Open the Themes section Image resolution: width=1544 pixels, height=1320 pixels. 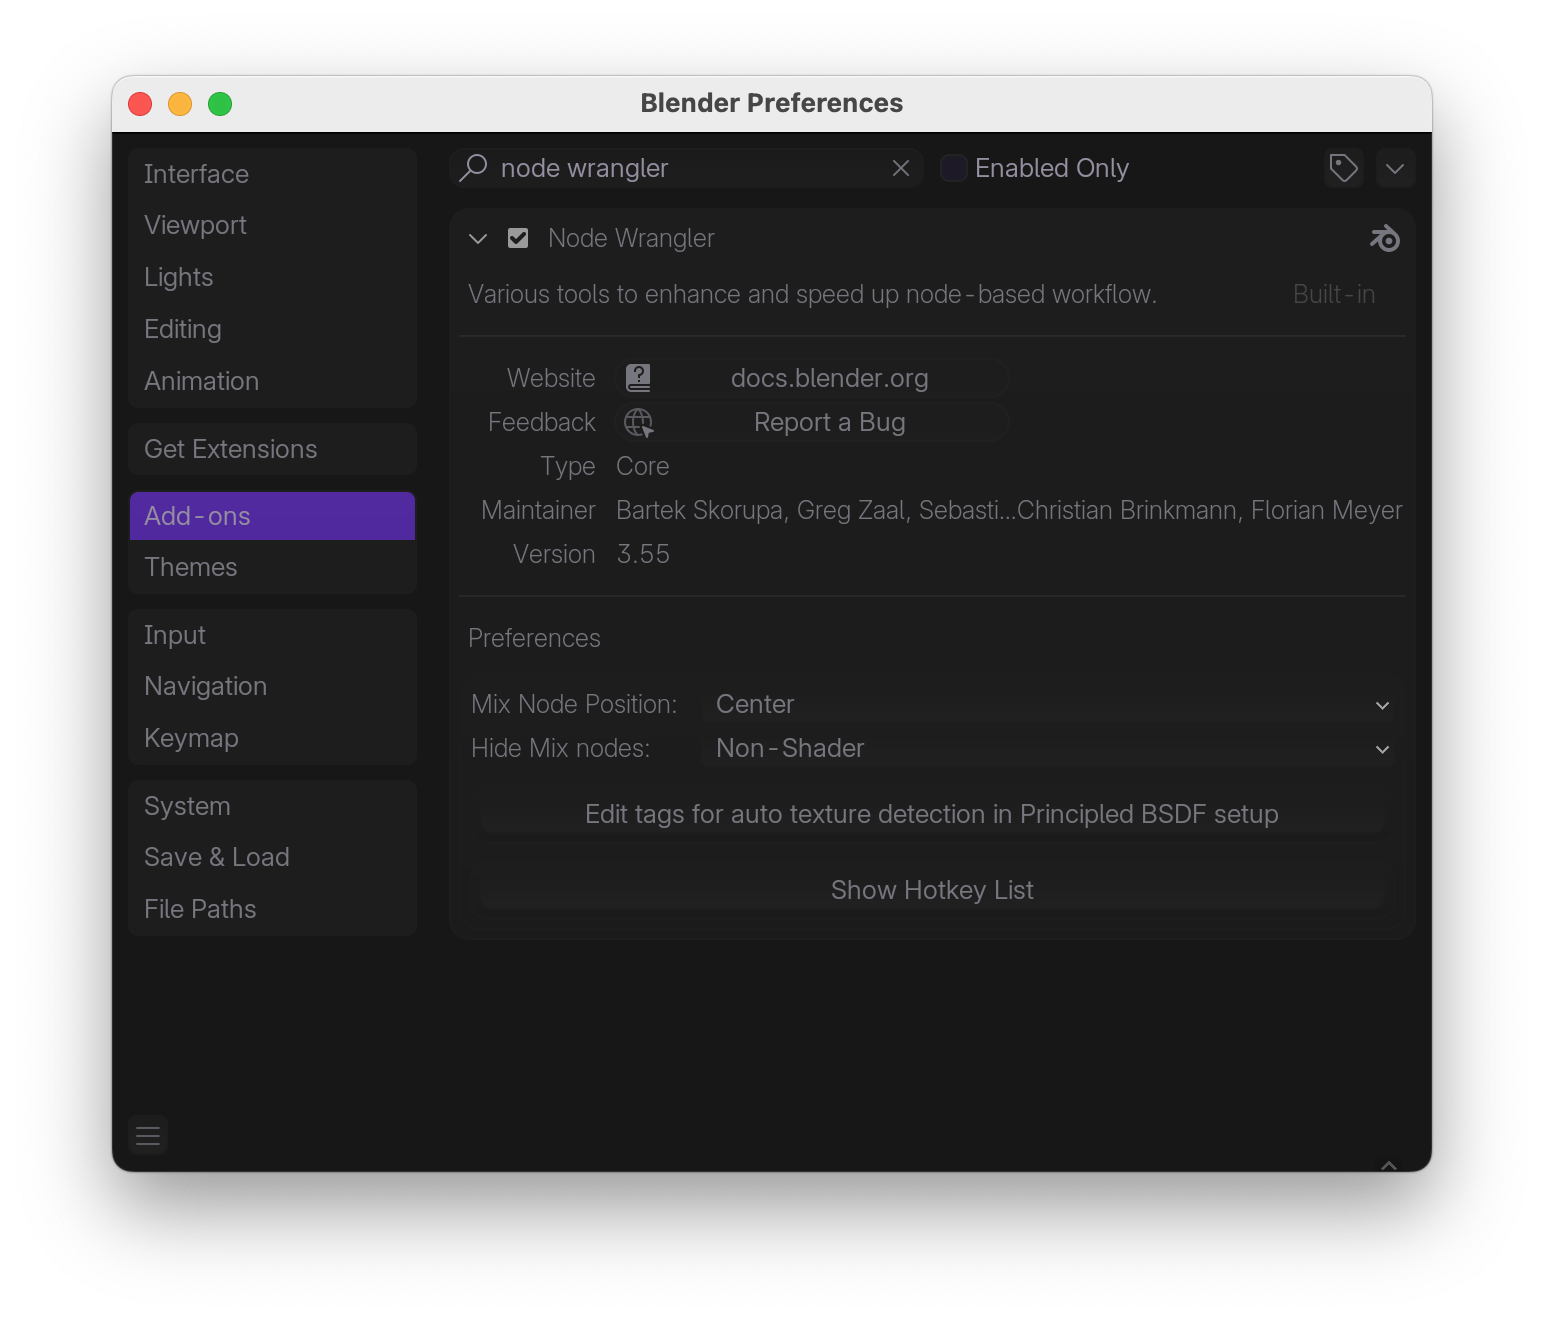pos(273,567)
